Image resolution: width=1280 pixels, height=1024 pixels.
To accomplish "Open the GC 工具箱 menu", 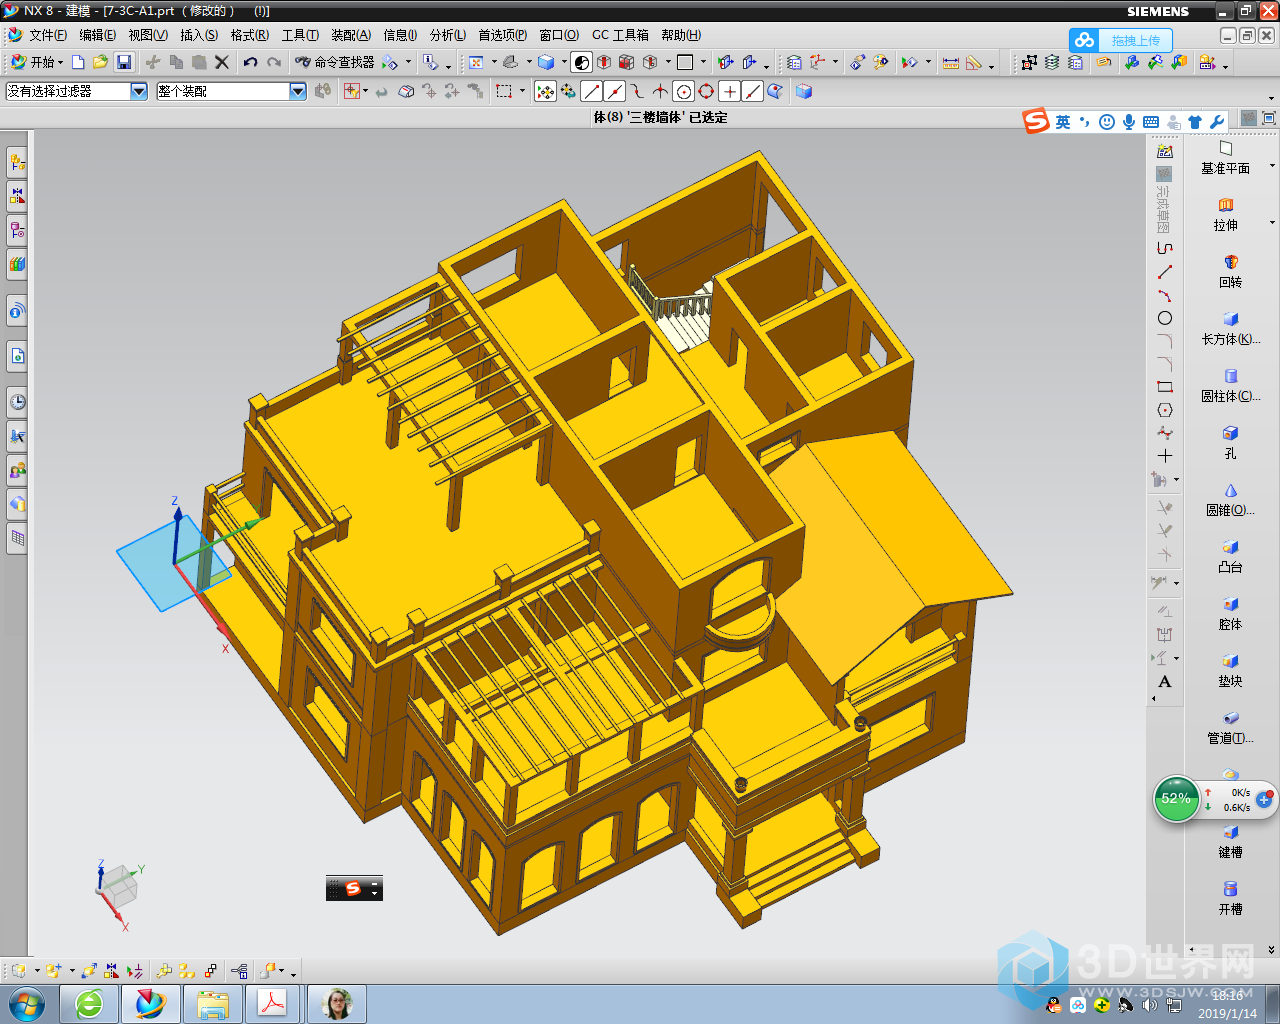I will [620, 35].
